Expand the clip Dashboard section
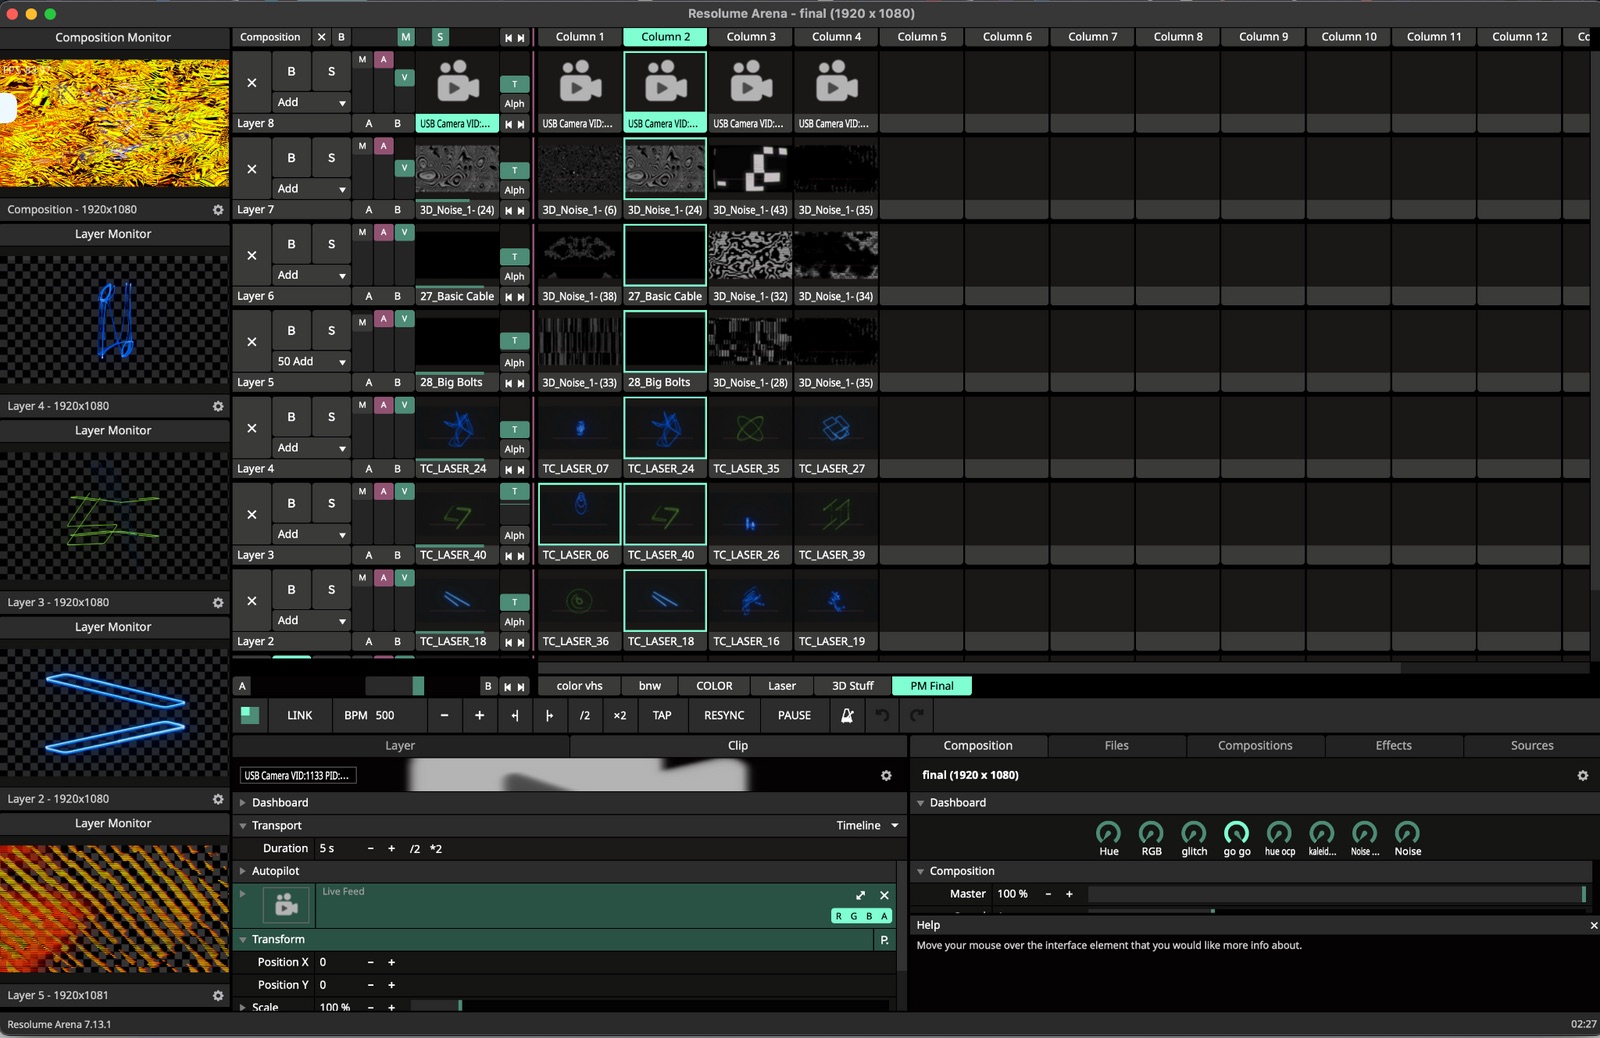The image size is (1600, 1038). pyautogui.click(x=243, y=803)
